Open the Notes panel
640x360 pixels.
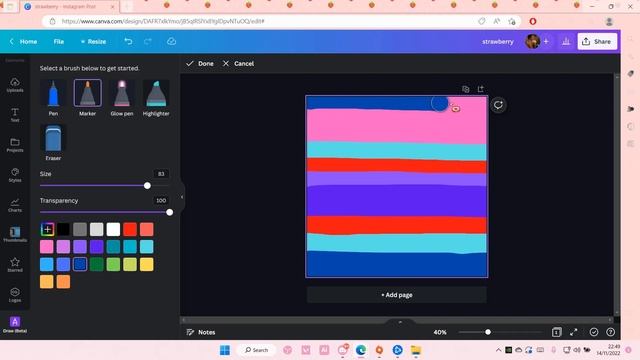pyautogui.click(x=201, y=332)
